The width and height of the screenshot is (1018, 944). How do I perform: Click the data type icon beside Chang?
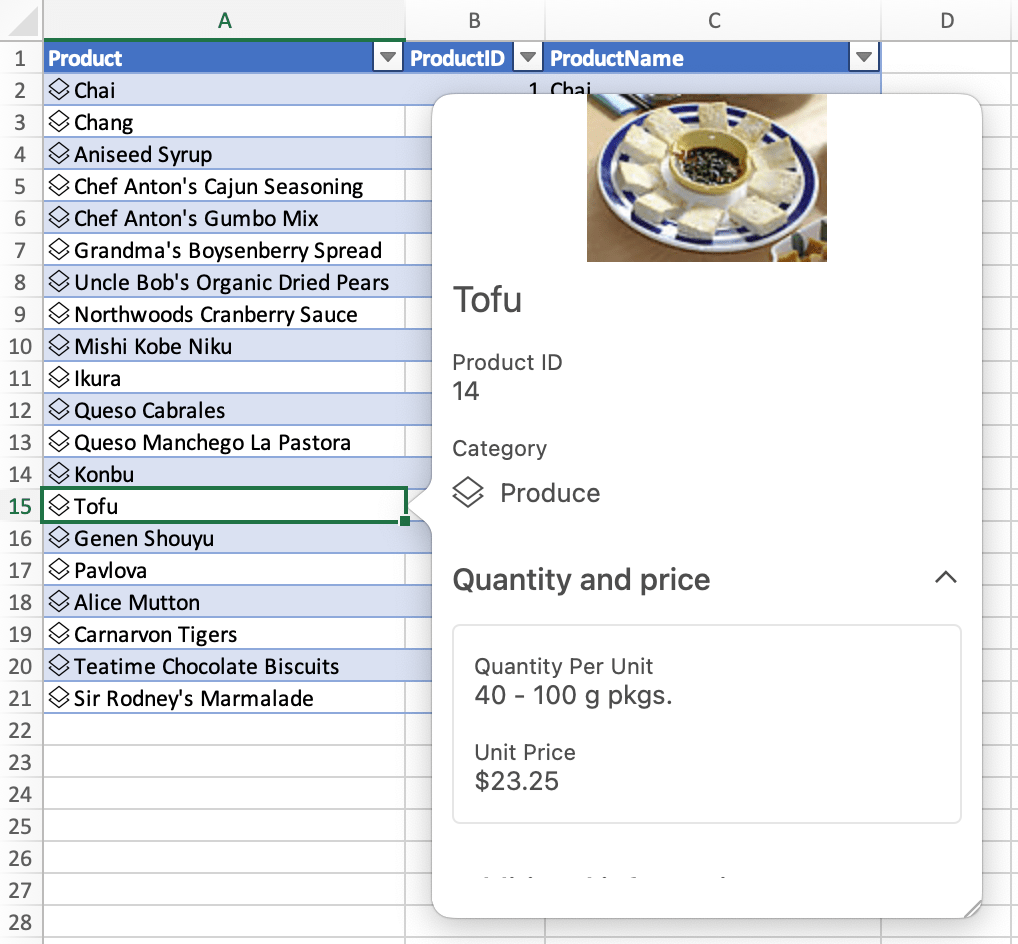[x=59, y=122]
